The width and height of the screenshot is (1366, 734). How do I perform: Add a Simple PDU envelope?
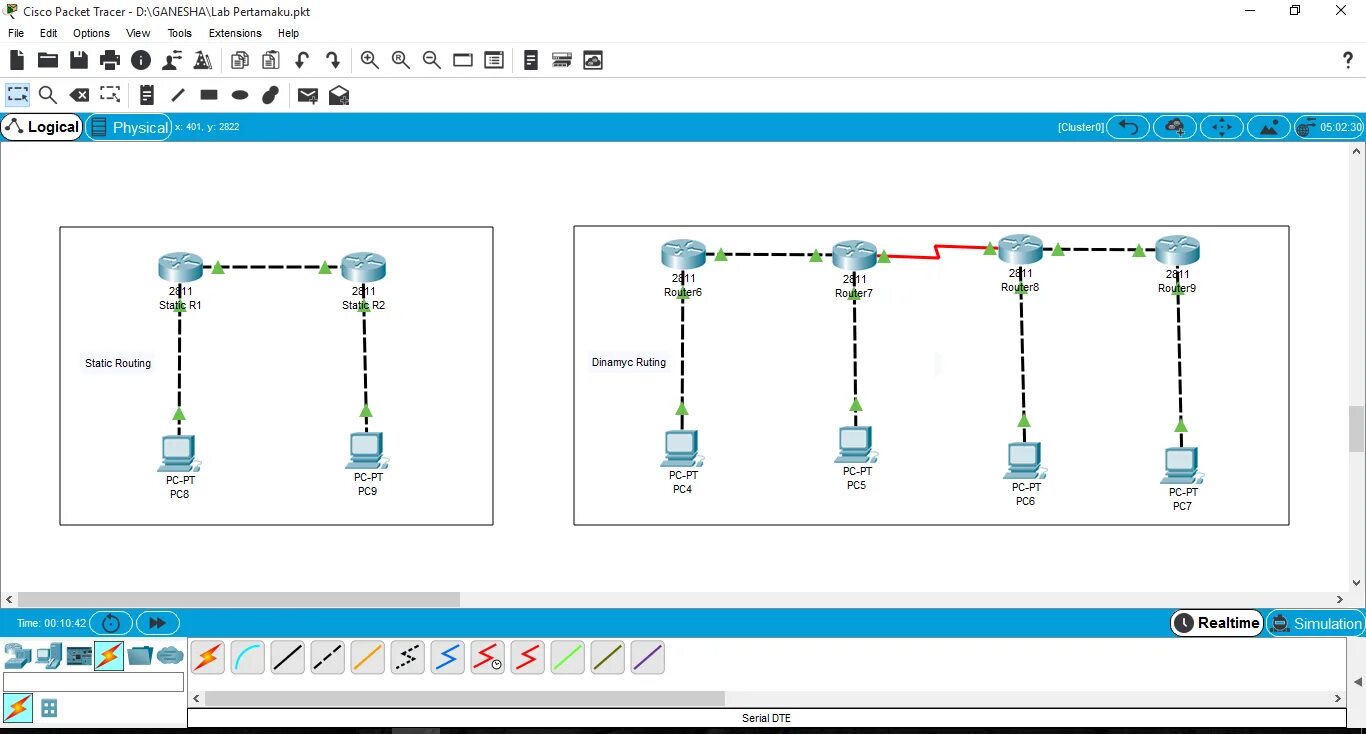click(308, 95)
